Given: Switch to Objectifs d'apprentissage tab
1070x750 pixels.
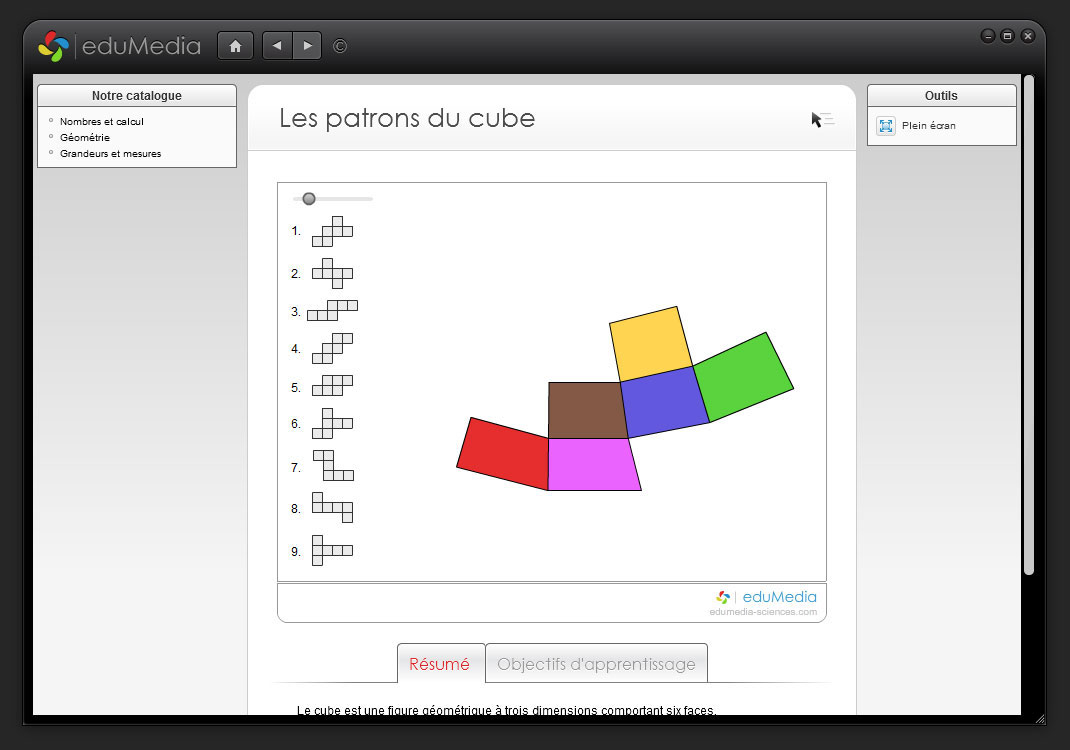Looking at the screenshot, I should click(x=596, y=664).
